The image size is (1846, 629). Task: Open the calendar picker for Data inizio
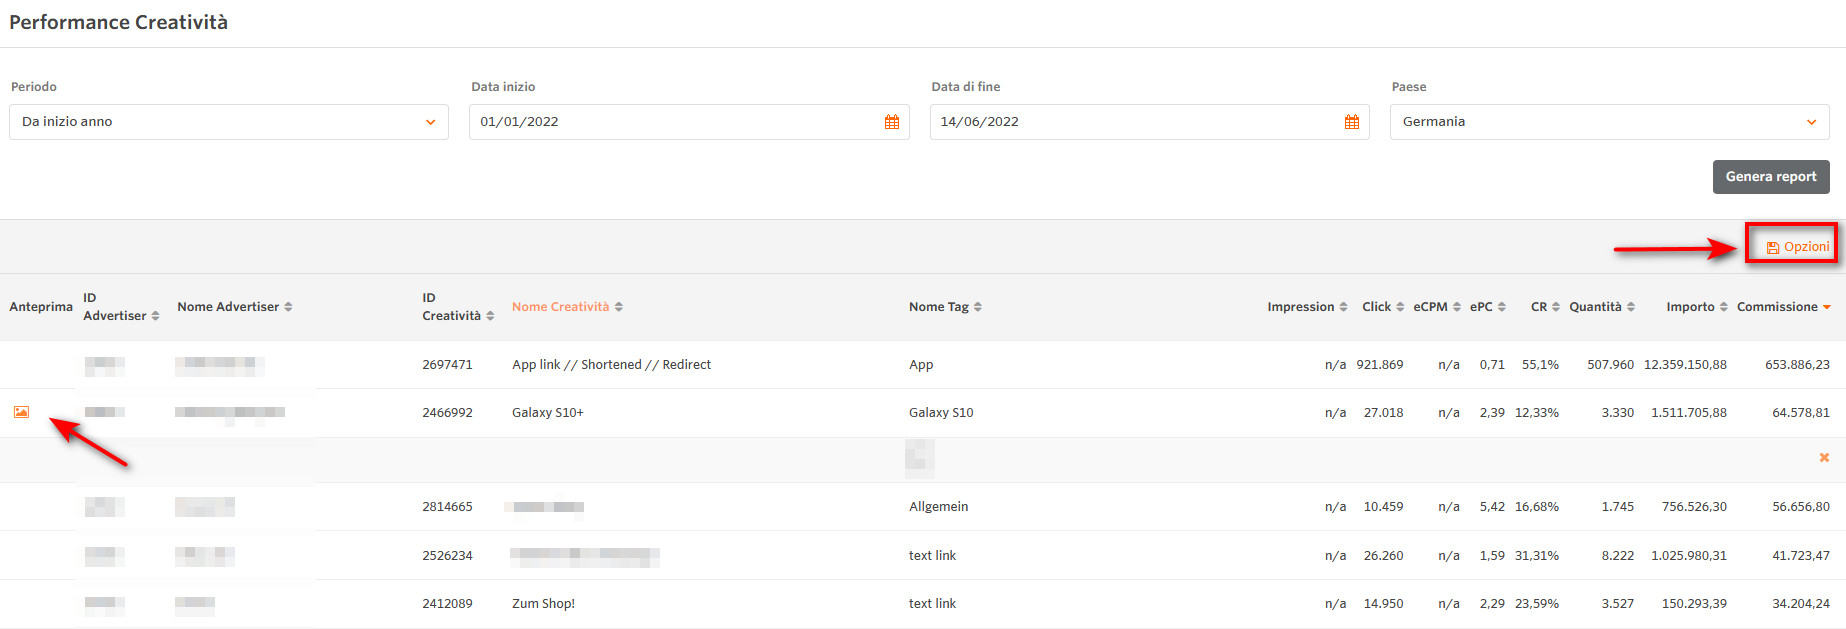click(891, 122)
